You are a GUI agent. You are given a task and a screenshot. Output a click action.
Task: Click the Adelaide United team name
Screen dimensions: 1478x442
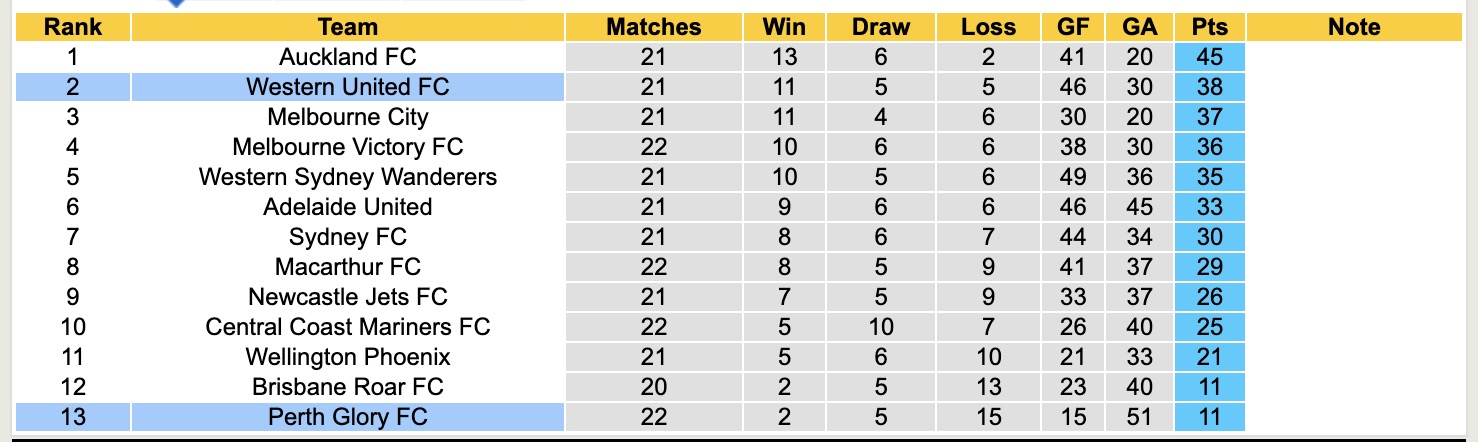tap(348, 207)
